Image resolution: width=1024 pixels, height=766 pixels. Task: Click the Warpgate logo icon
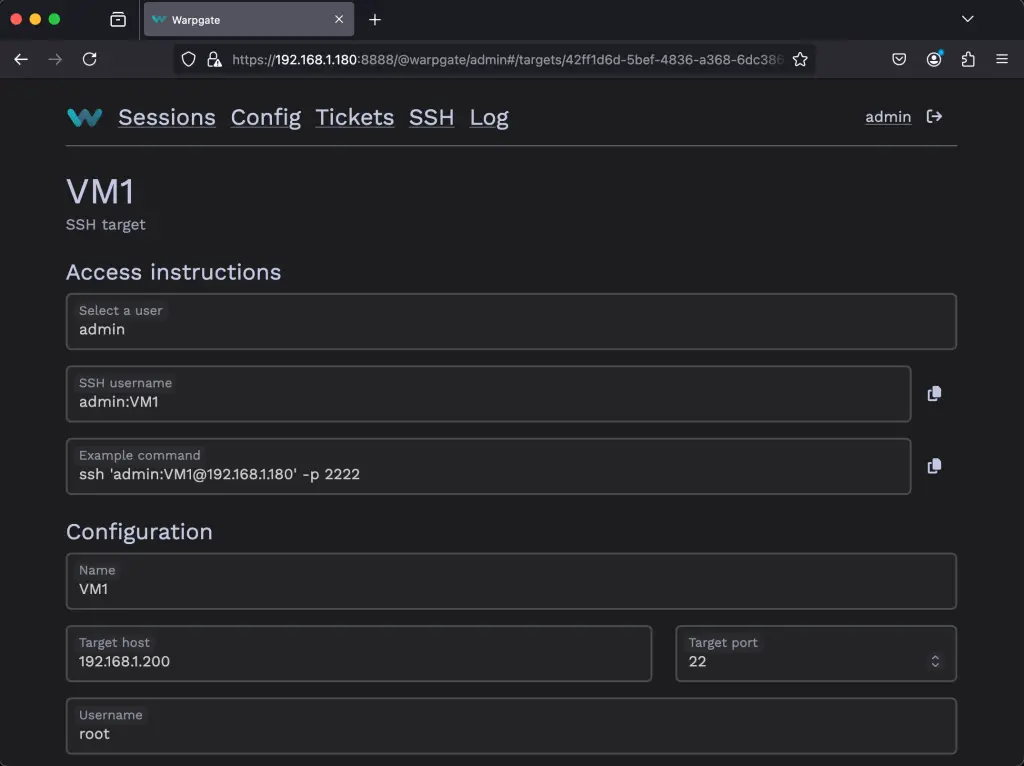click(x=84, y=117)
